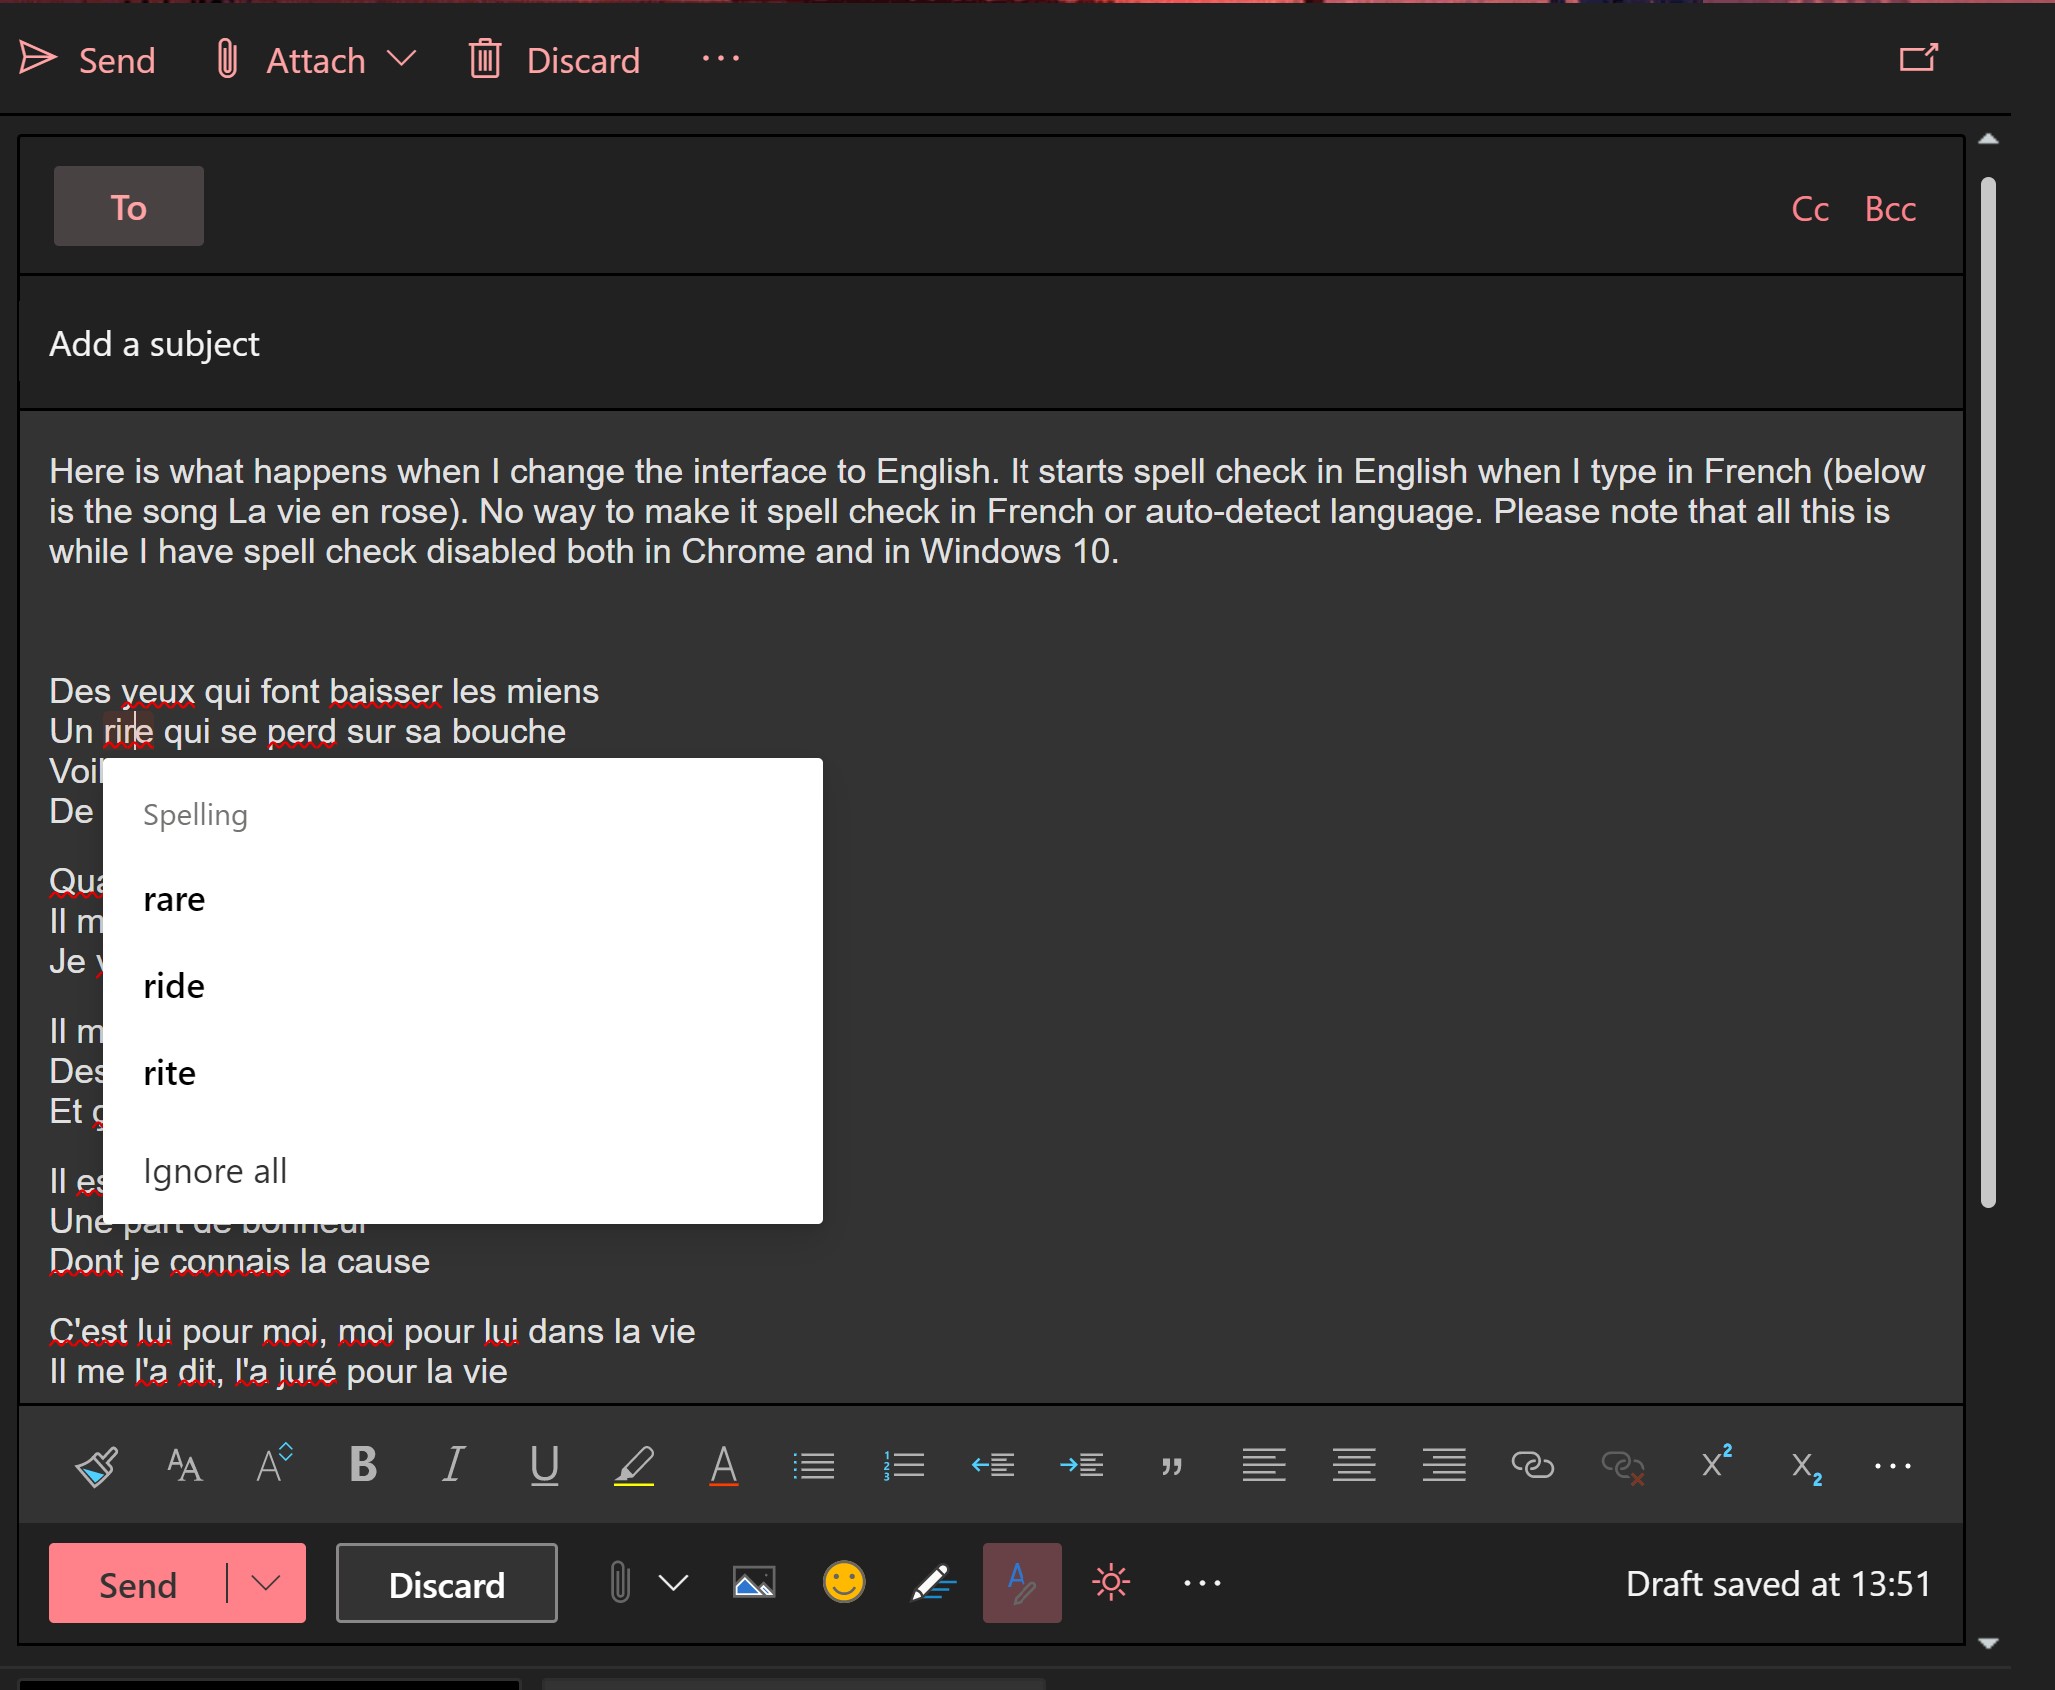Open the Signature pen tool
Image resolution: width=2055 pixels, height=1690 pixels.
click(933, 1583)
